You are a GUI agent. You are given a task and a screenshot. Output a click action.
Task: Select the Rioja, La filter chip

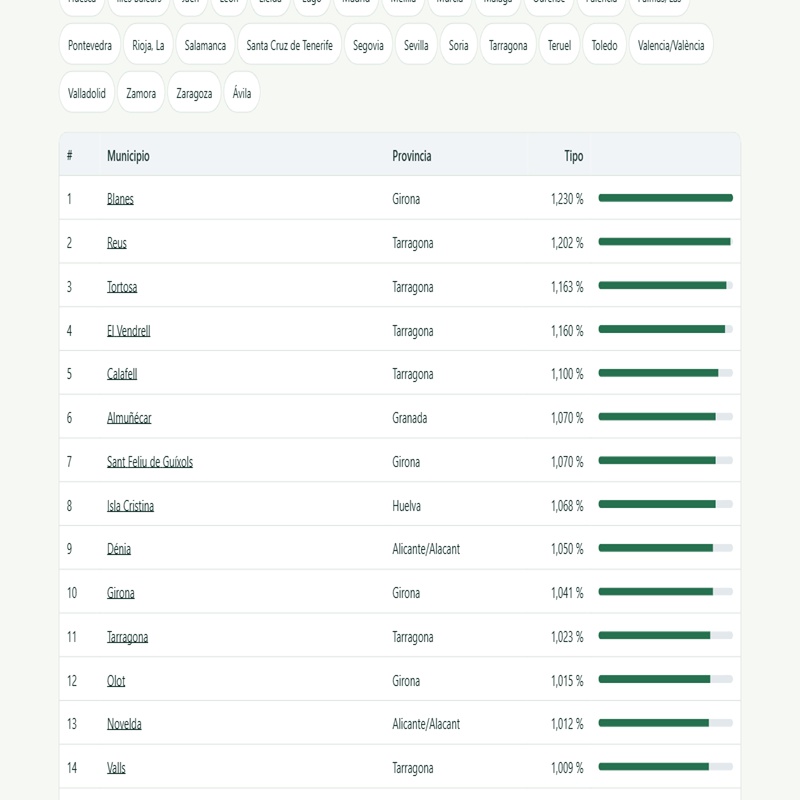148,45
